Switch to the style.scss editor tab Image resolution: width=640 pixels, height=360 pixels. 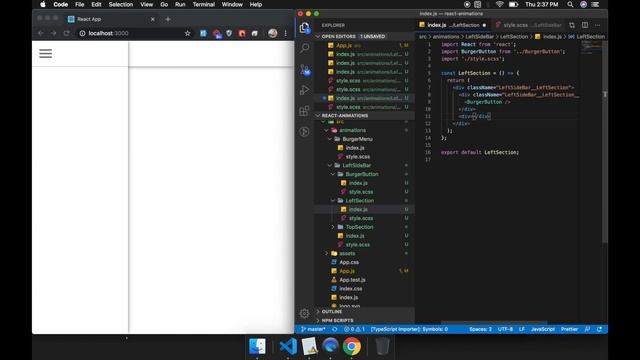pyautogui.click(x=528, y=25)
